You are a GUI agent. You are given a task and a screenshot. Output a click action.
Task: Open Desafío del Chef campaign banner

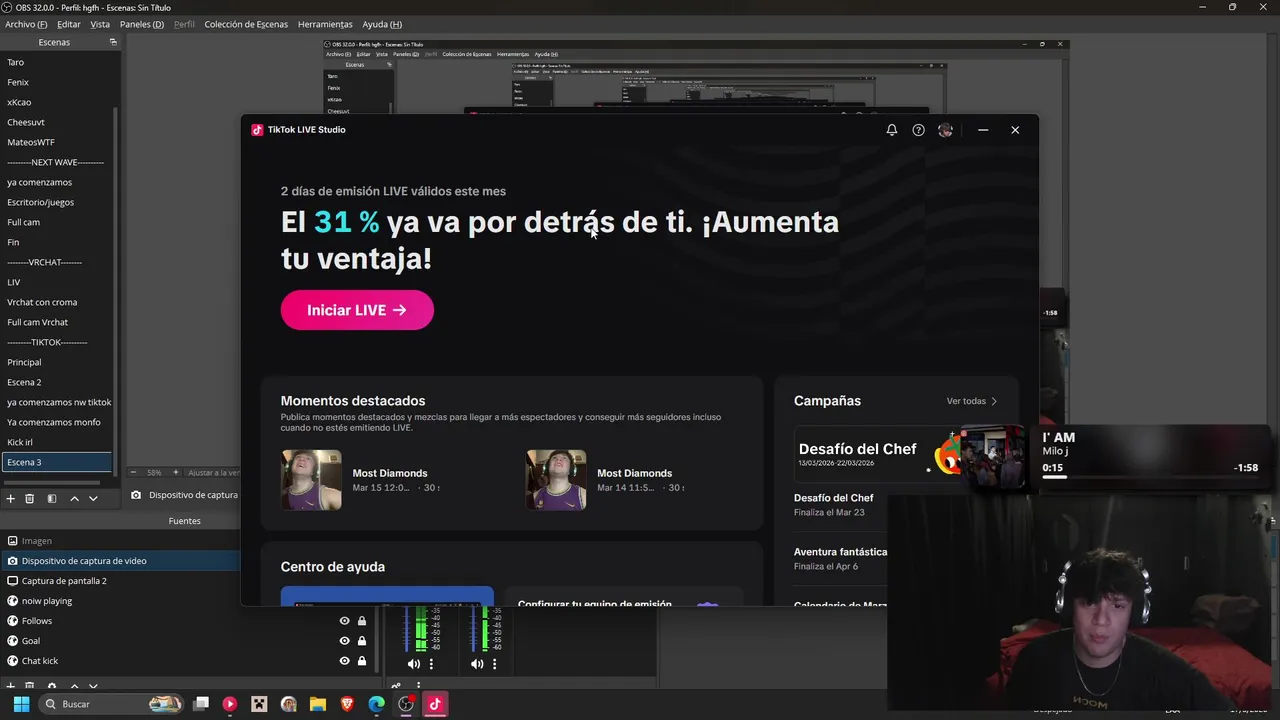coord(877,455)
